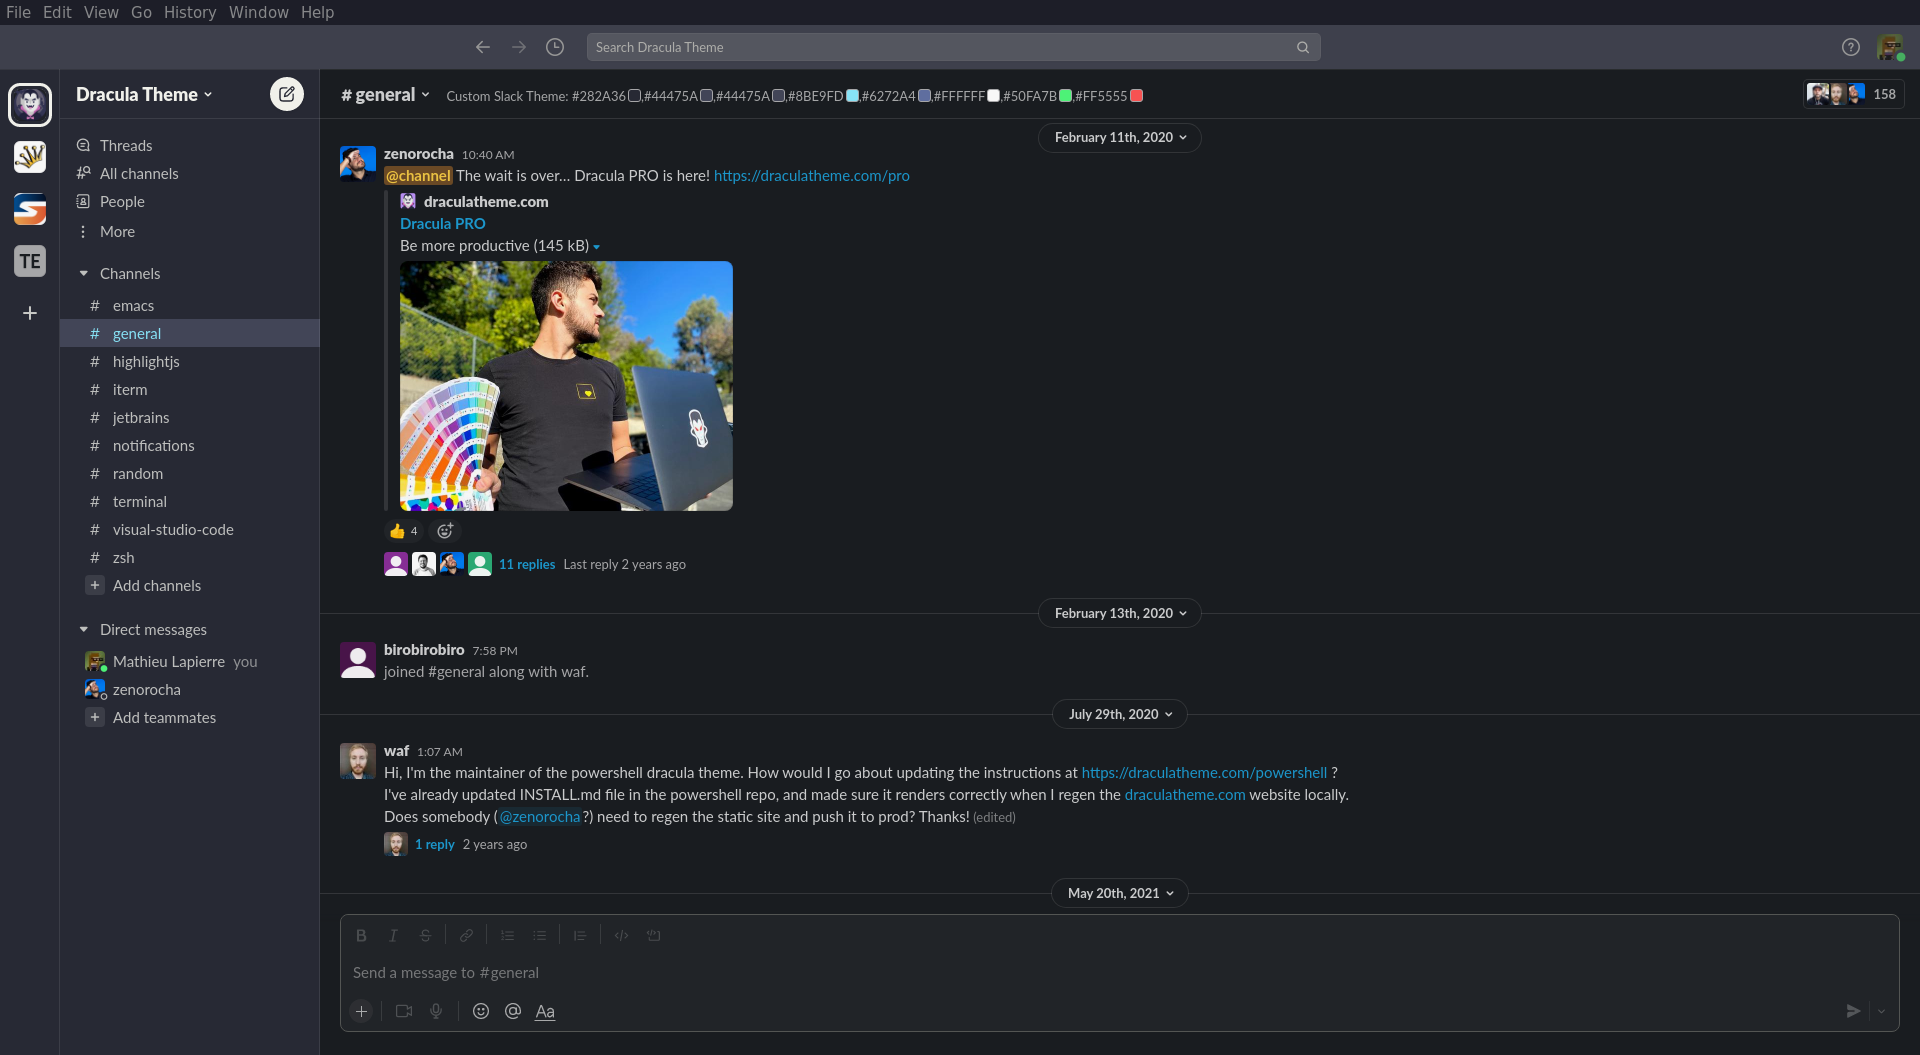Open history clock icon
Screen dimensions: 1920x1055
point(555,47)
